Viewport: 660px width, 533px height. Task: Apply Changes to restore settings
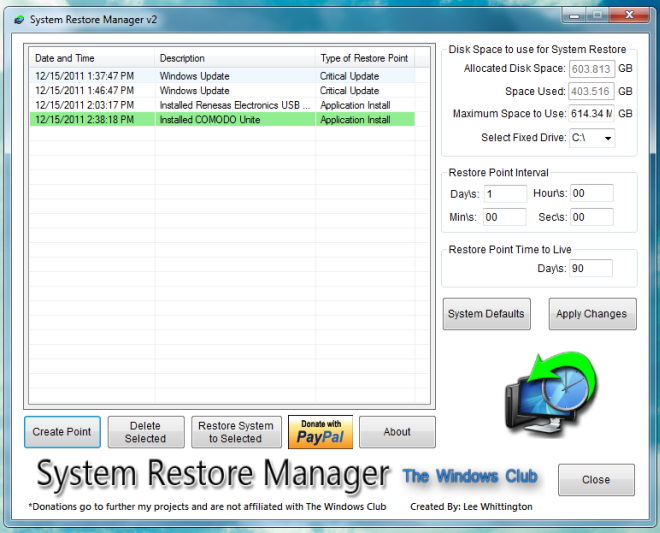click(x=592, y=314)
